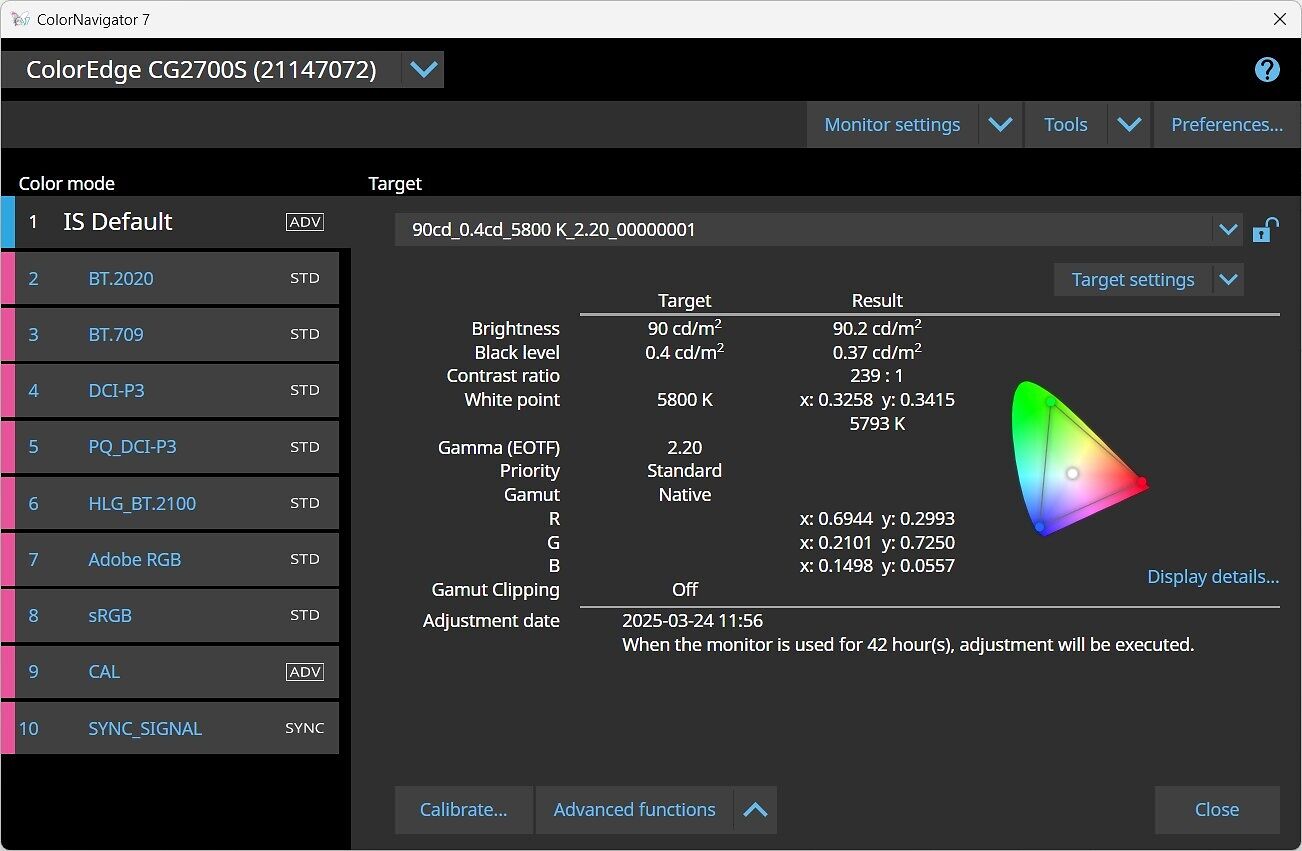Open the Display details link
The image size is (1302, 851).
tap(1213, 577)
